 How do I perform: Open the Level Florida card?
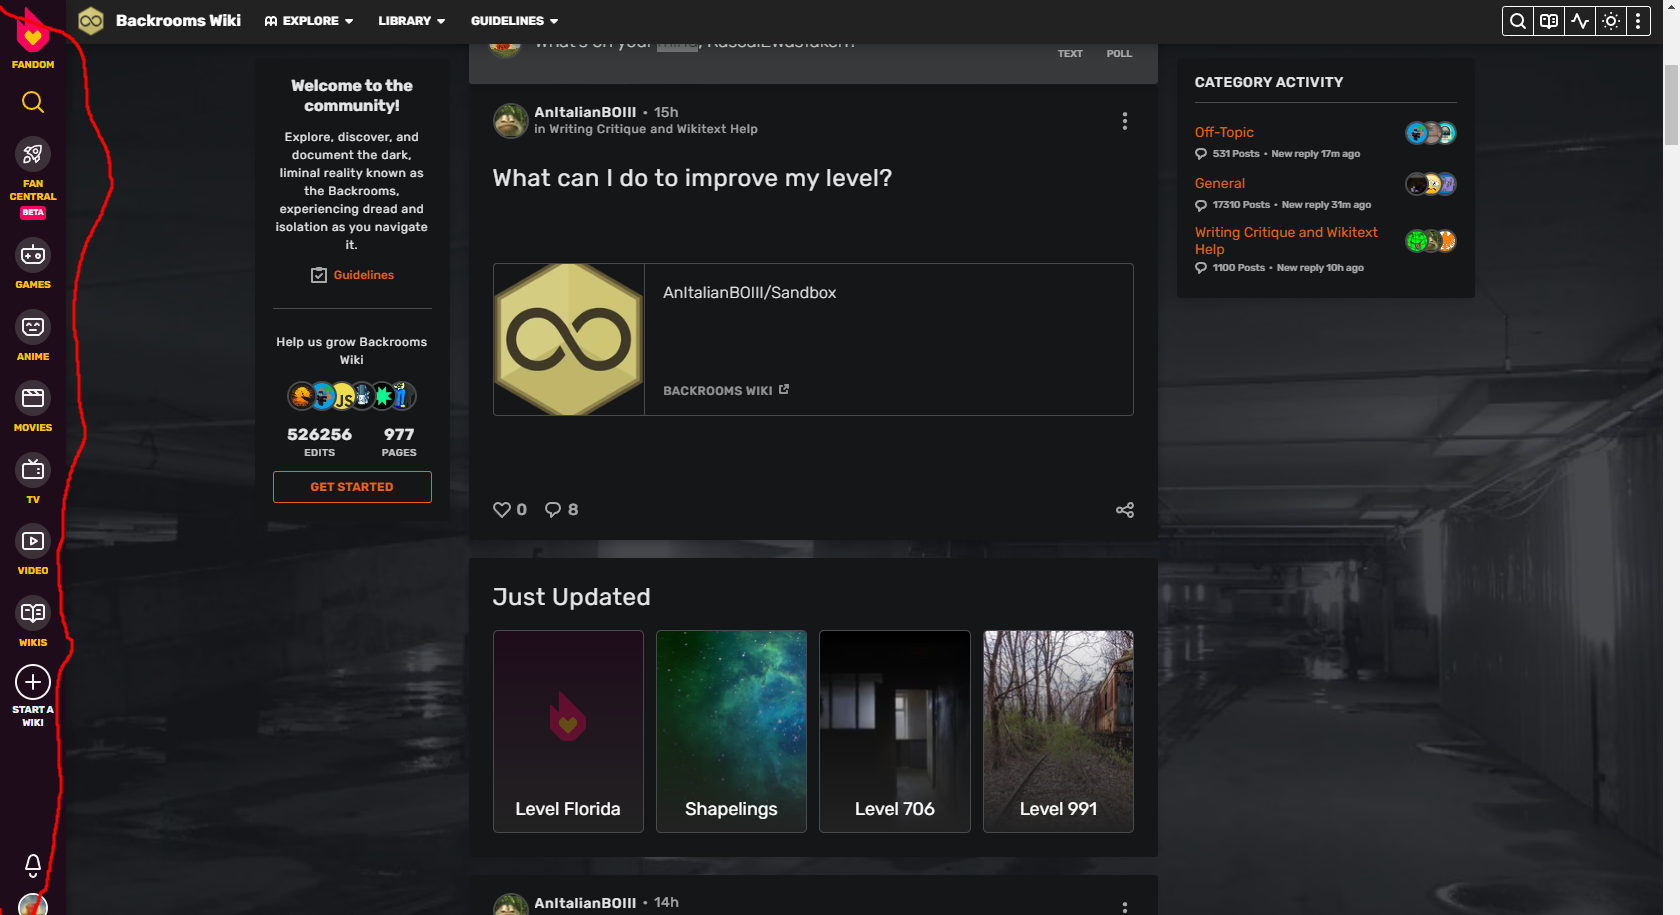(568, 731)
